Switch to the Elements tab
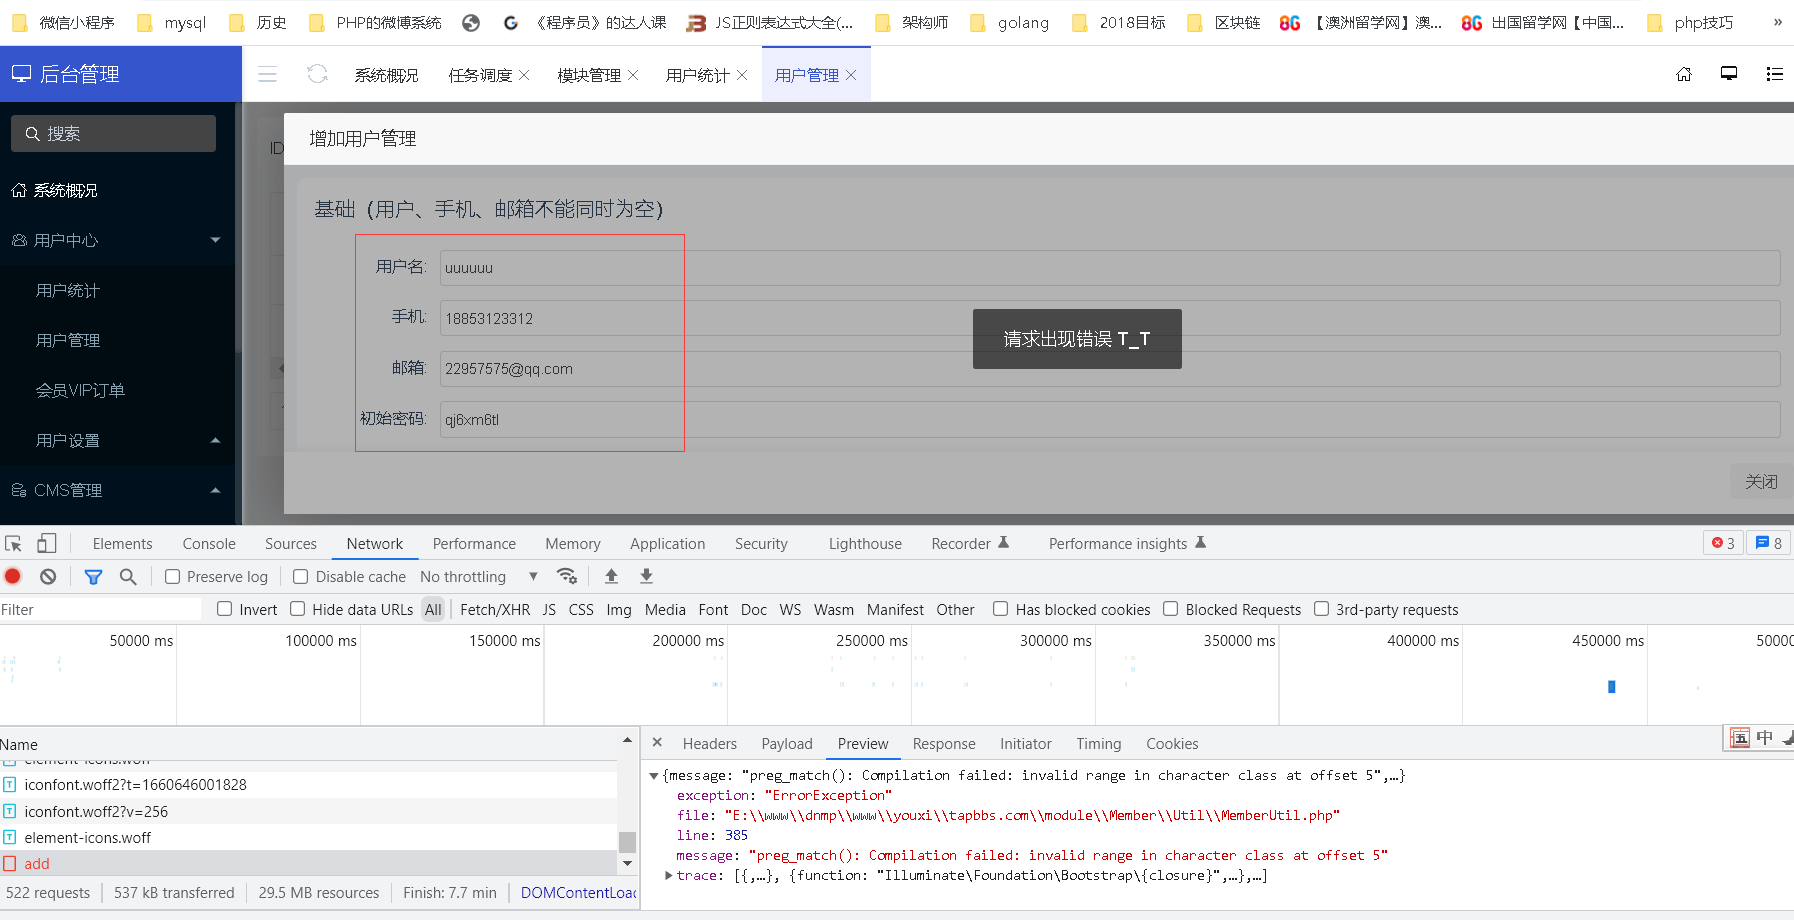 122,543
